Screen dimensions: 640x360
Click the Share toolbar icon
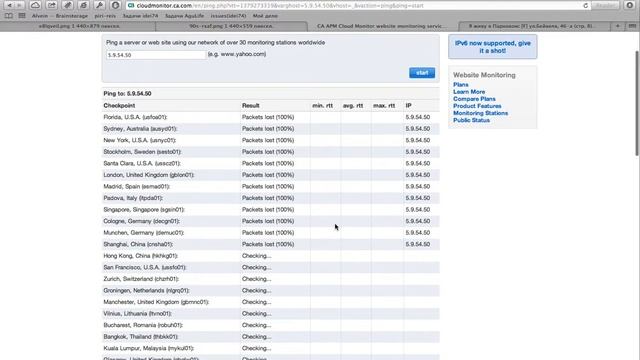[51, 5]
